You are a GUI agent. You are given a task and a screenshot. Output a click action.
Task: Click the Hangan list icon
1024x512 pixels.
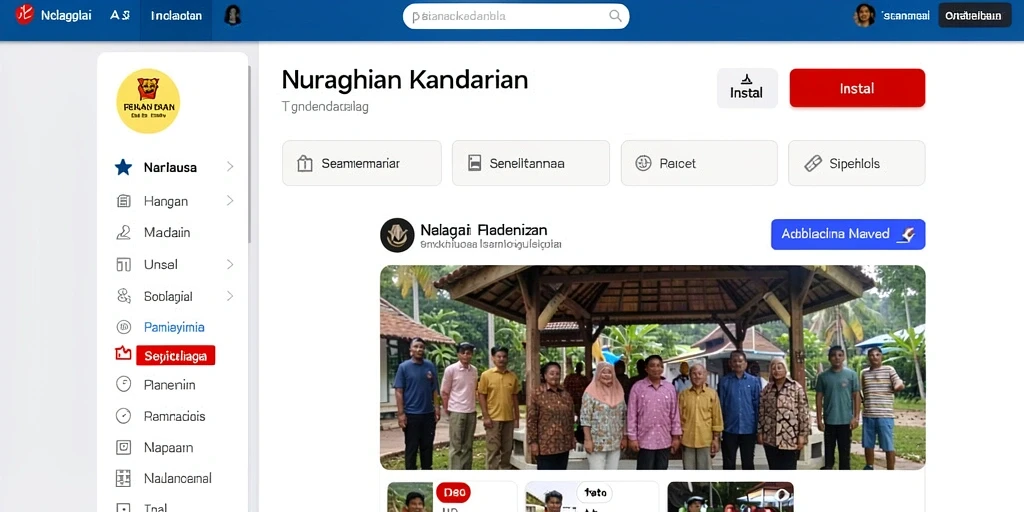[x=123, y=201]
